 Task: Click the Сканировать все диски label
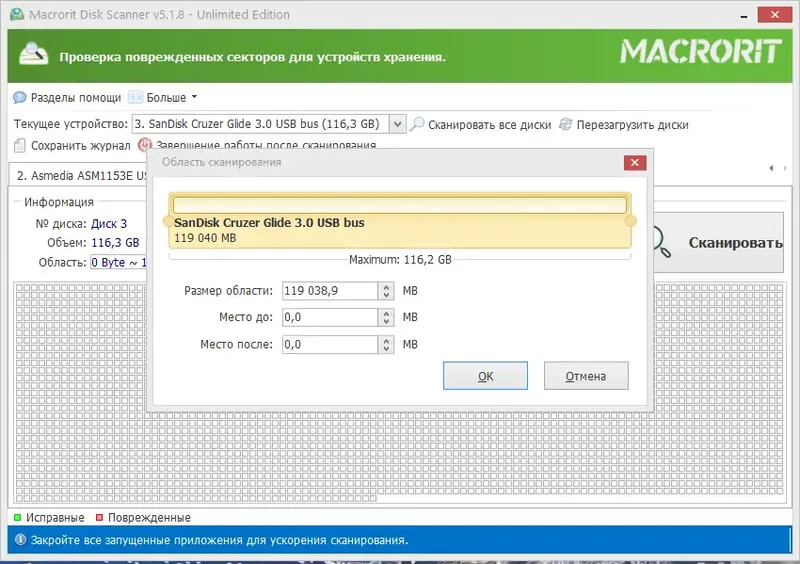(x=490, y=125)
